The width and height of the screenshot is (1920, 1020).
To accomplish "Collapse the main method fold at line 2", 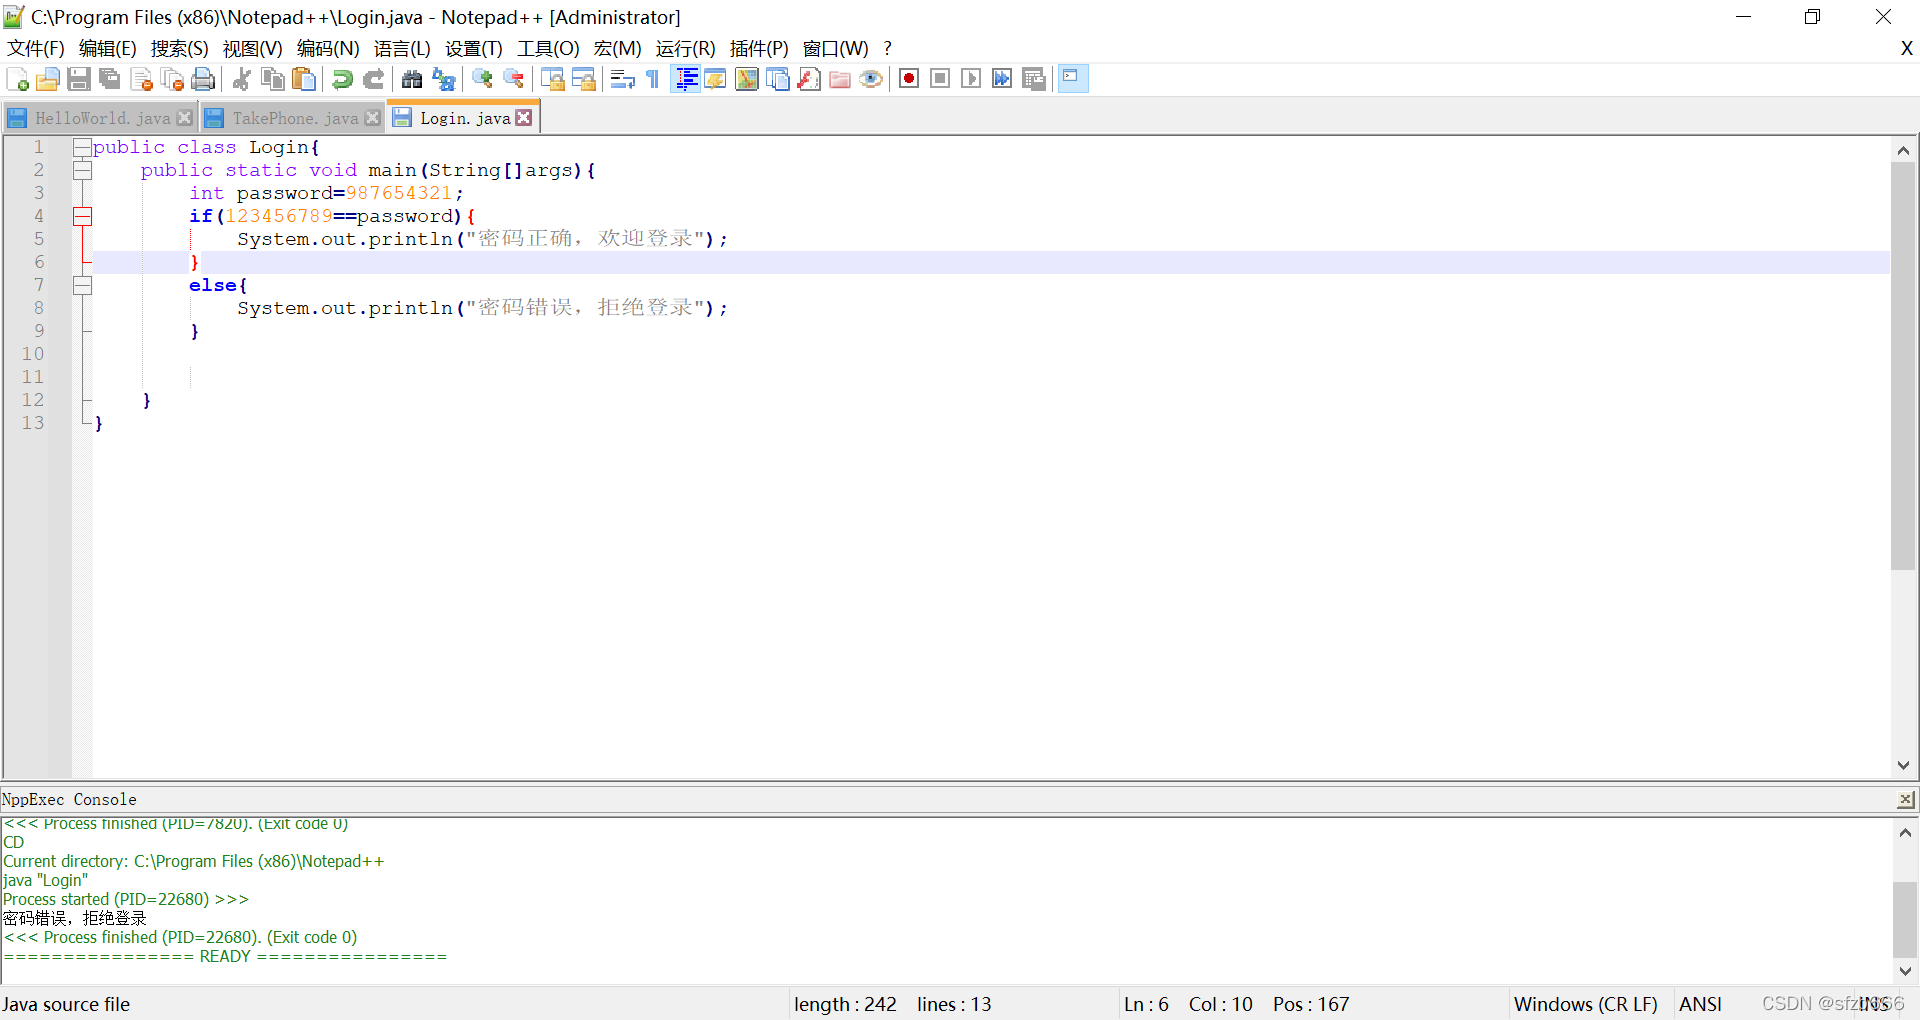I will click(x=83, y=170).
